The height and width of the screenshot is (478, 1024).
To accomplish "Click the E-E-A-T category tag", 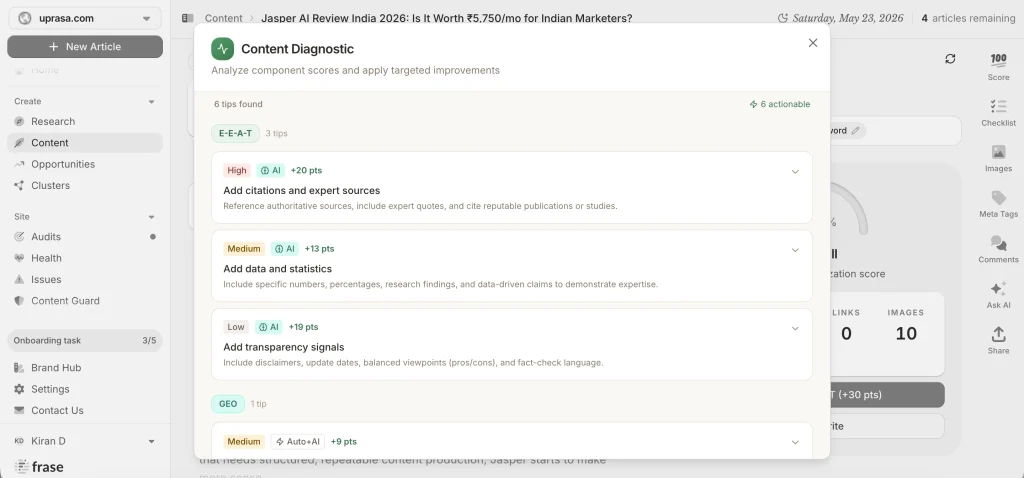I will point(235,133).
